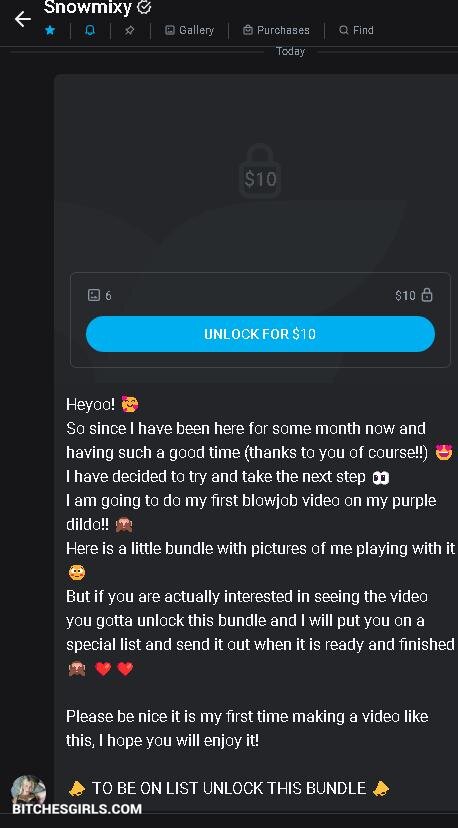The image size is (458, 828).
Task: Toggle the notification bell in header
Action: (90, 30)
